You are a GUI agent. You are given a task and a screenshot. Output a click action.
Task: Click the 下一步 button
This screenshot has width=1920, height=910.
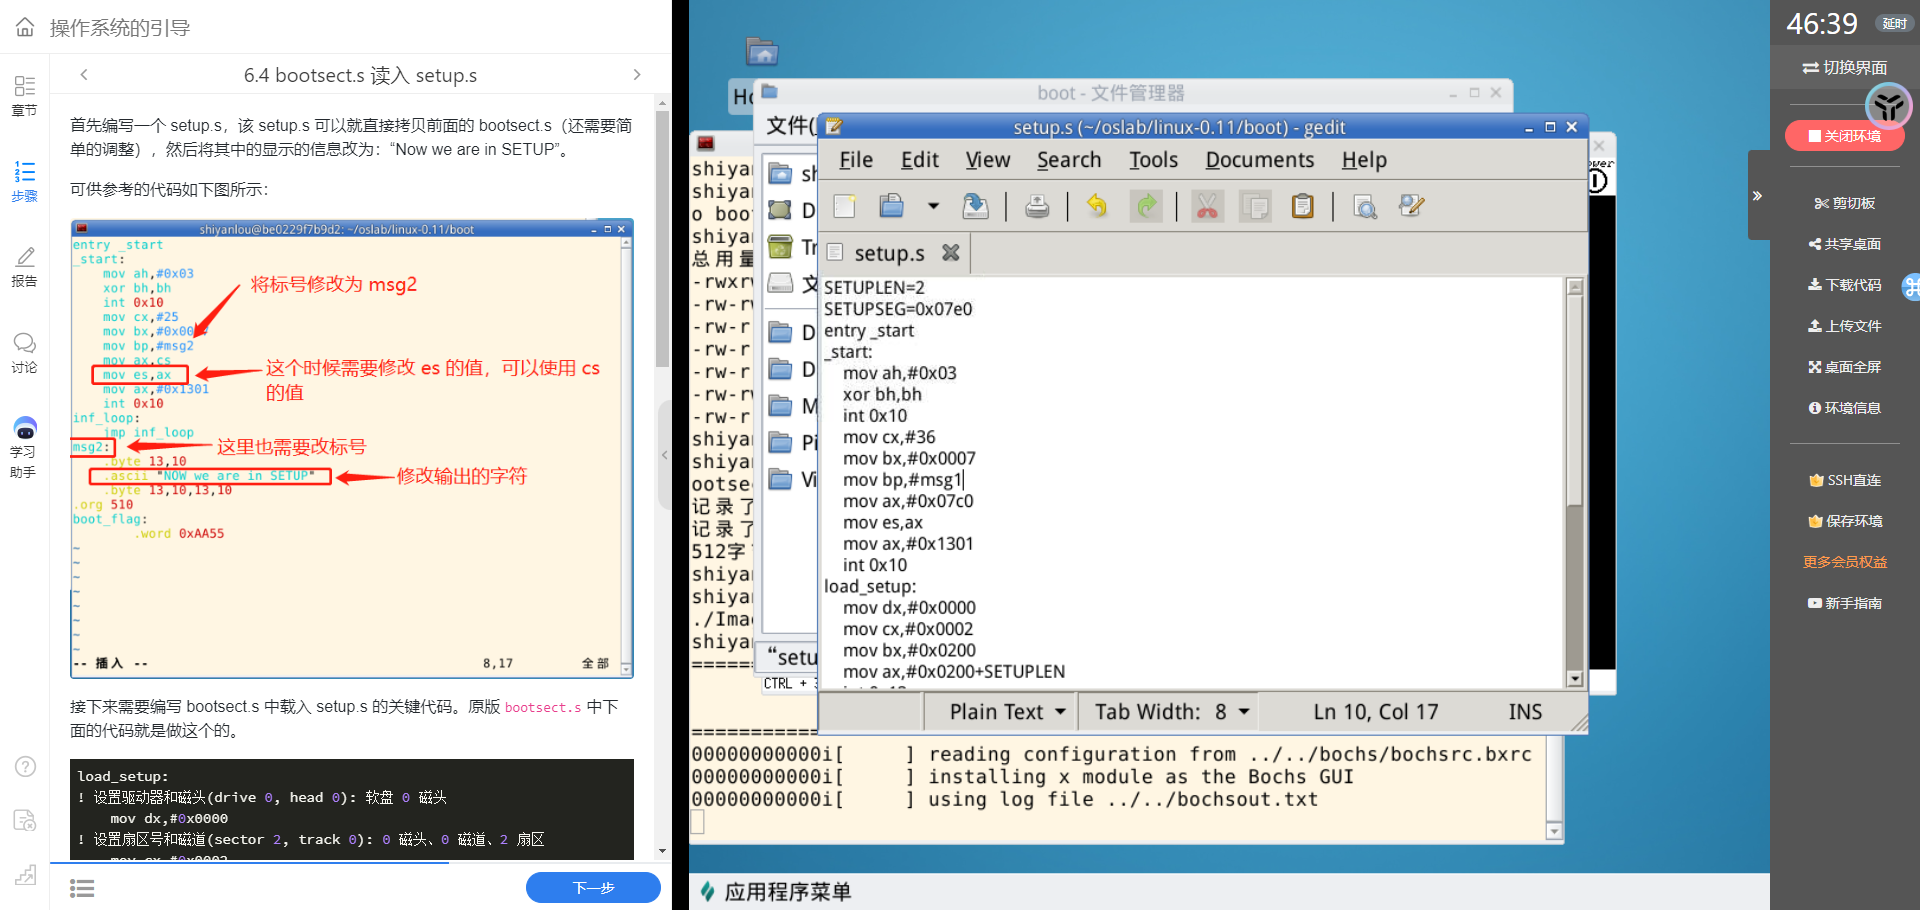point(593,887)
